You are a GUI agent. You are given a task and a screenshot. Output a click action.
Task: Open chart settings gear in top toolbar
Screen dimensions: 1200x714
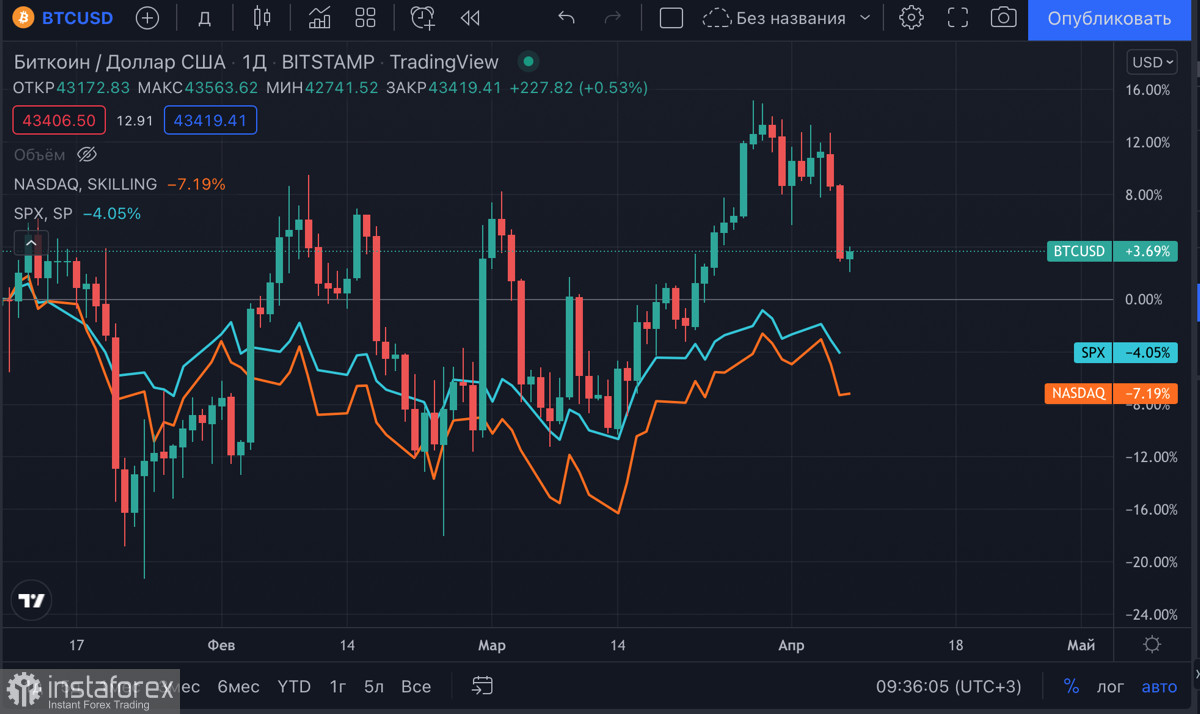[911, 18]
